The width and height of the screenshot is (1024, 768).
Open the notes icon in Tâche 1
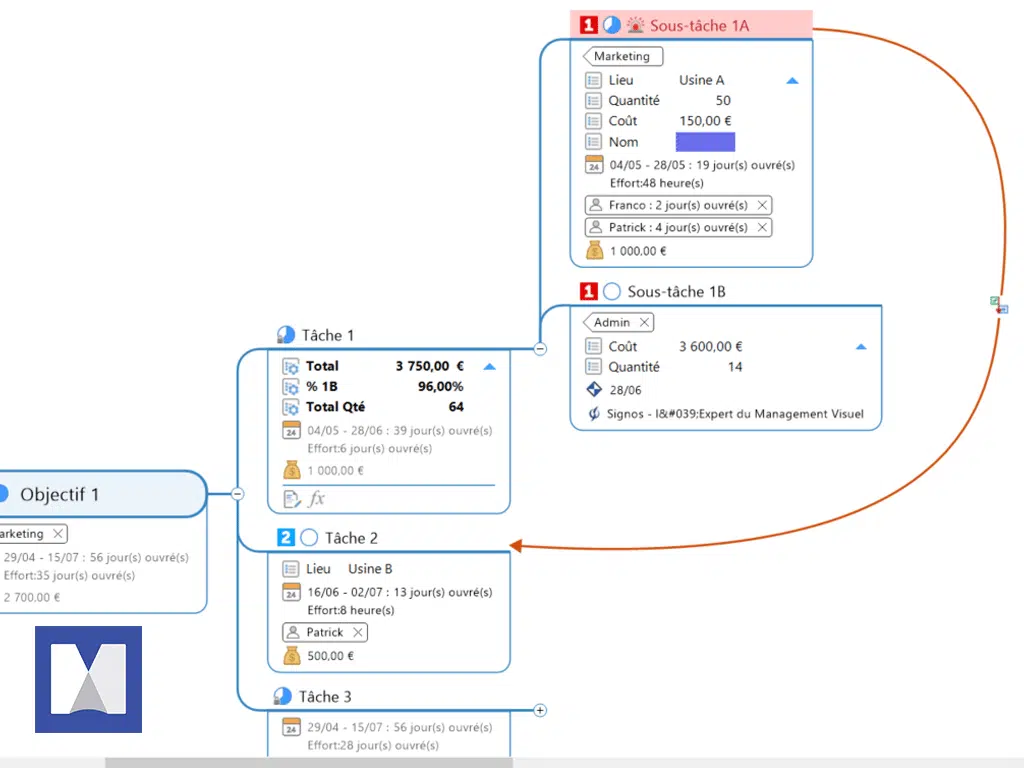coord(292,498)
